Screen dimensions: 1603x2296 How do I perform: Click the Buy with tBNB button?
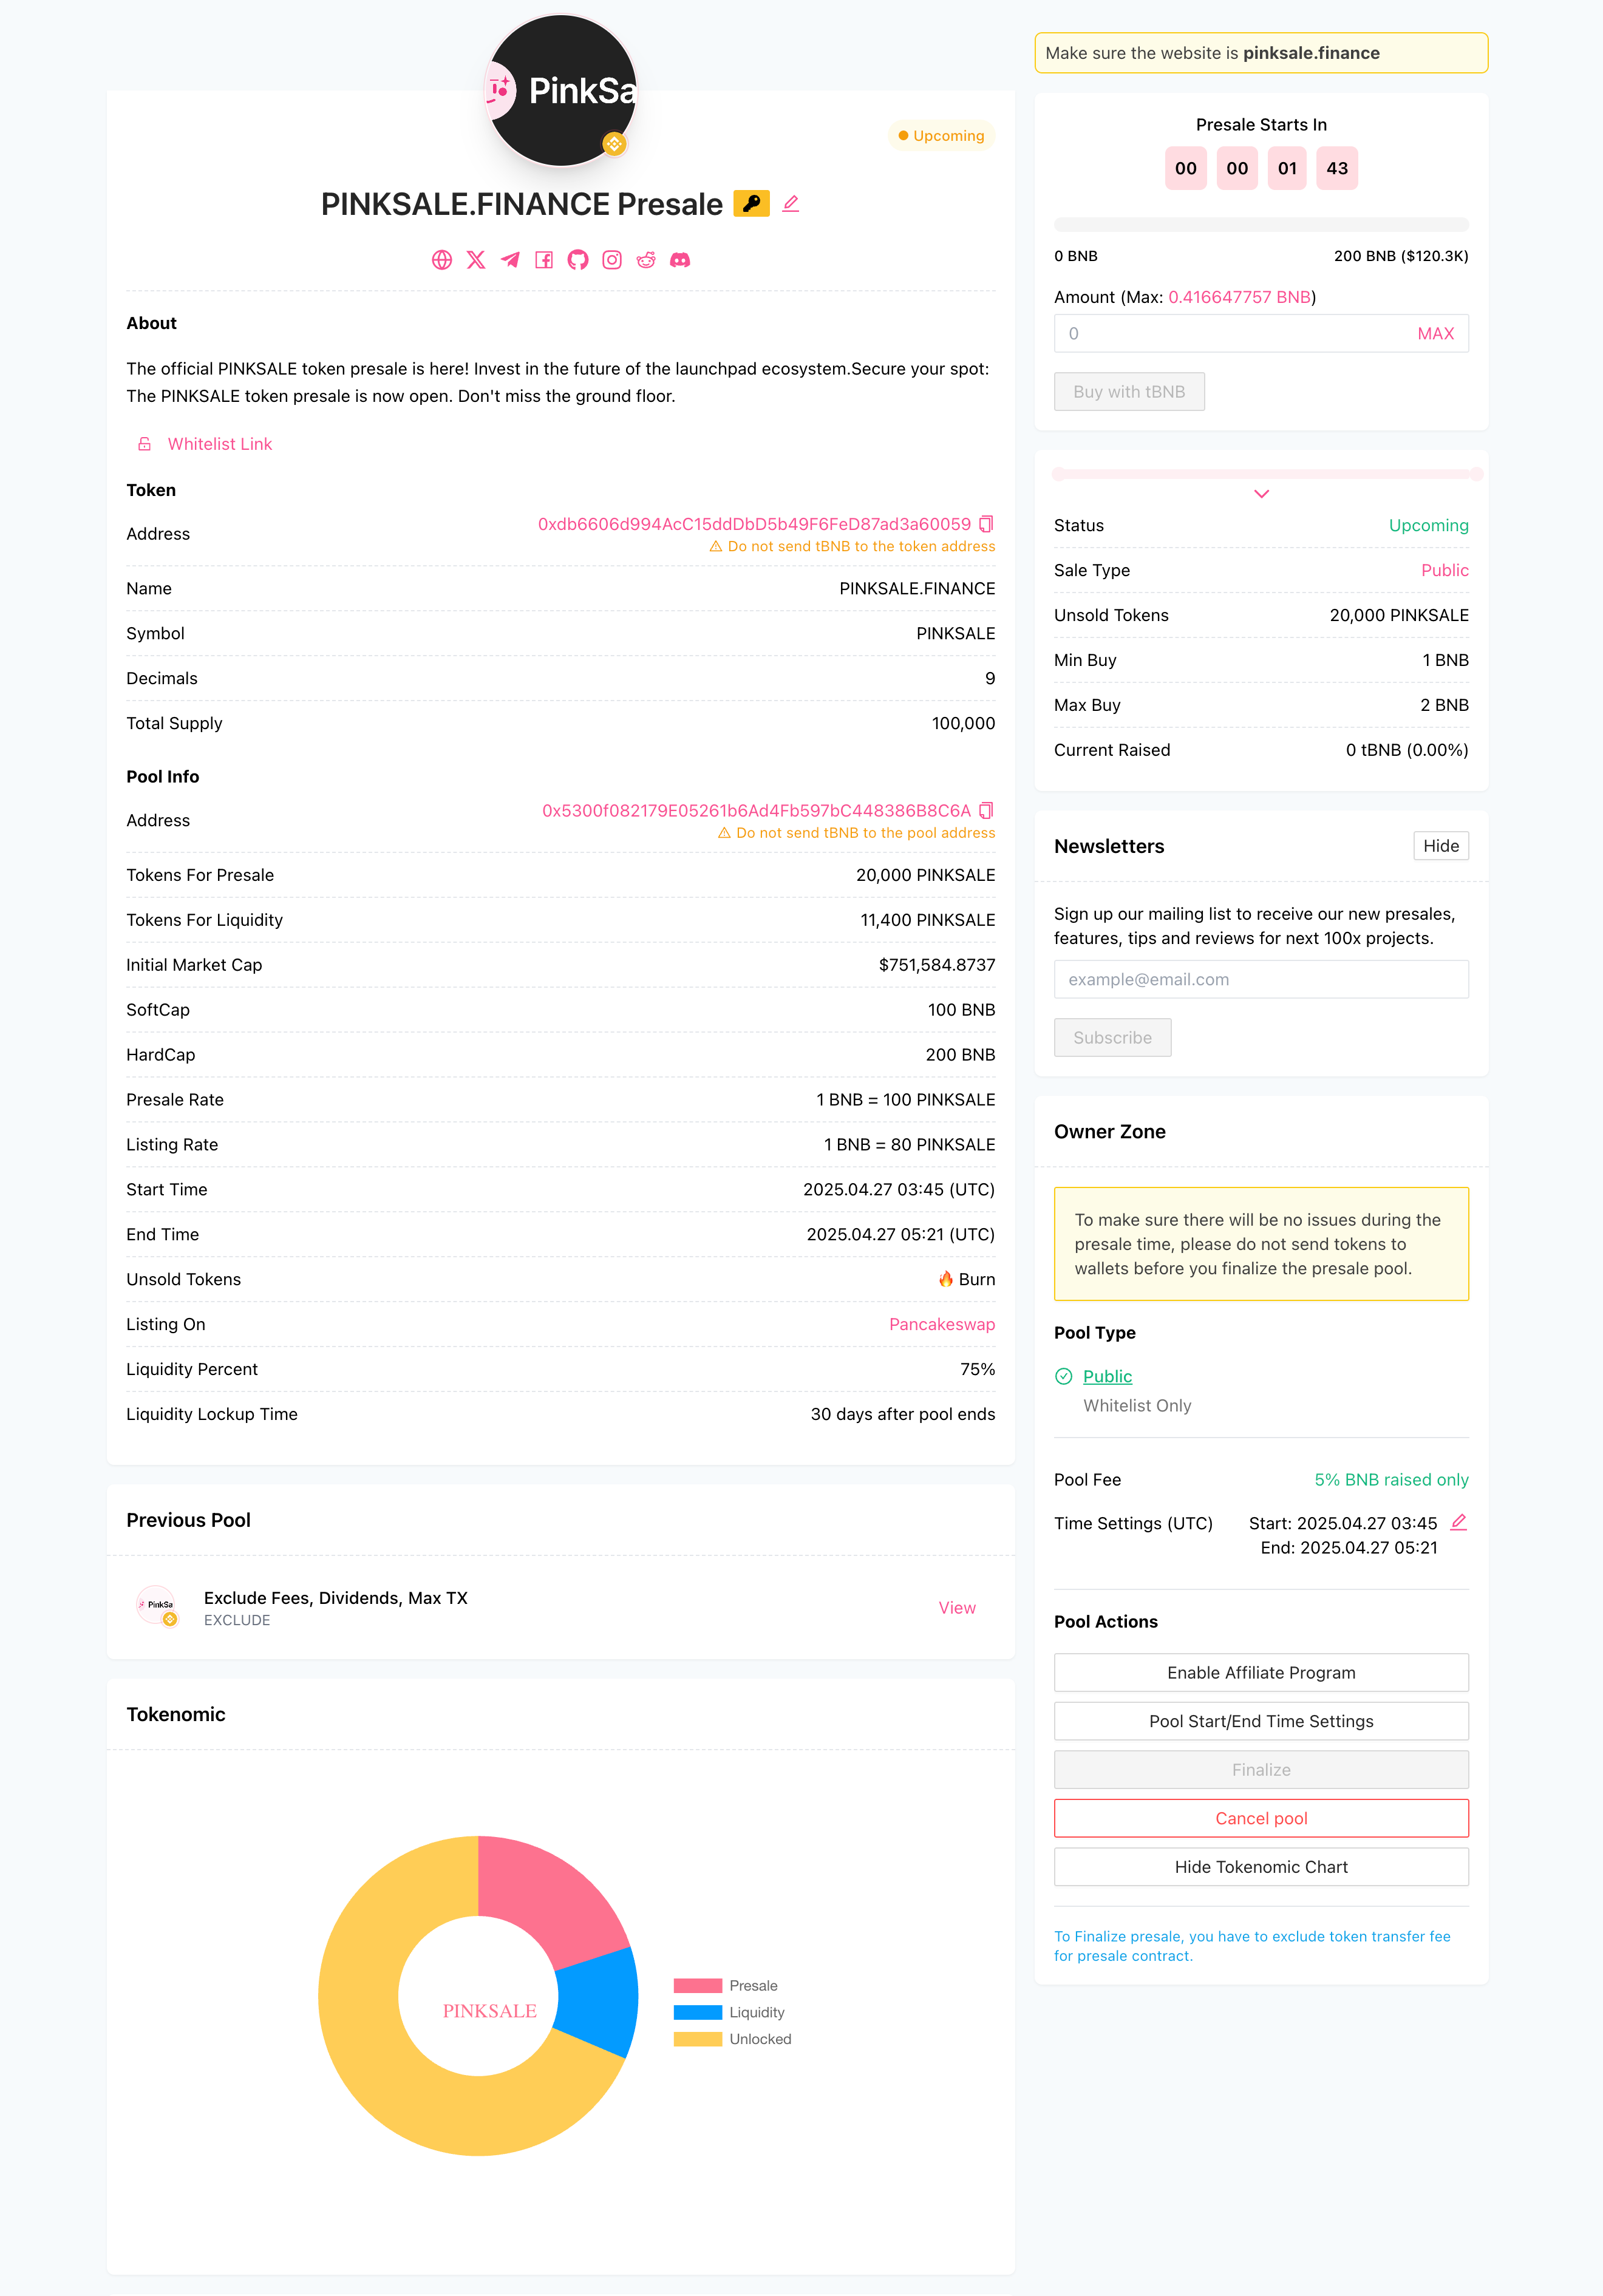(x=1129, y=392)
